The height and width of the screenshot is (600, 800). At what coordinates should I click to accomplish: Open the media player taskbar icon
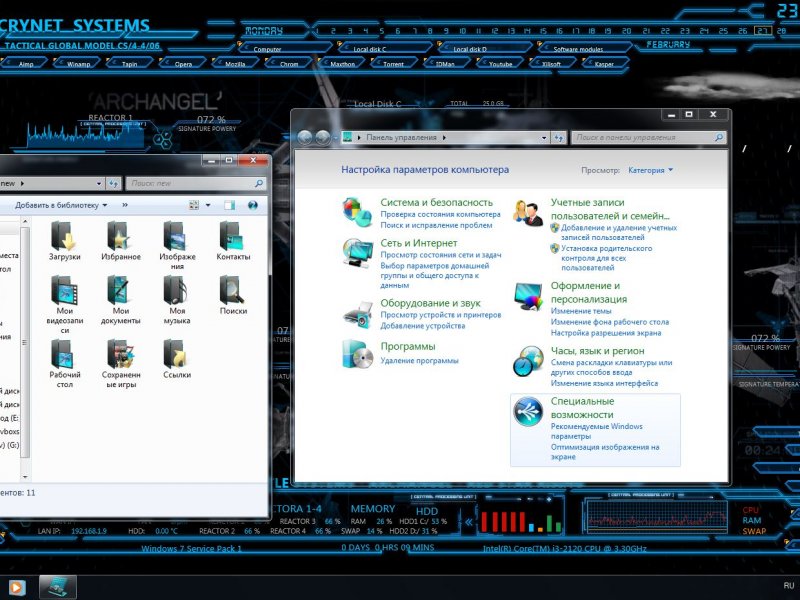coord(16,588)
